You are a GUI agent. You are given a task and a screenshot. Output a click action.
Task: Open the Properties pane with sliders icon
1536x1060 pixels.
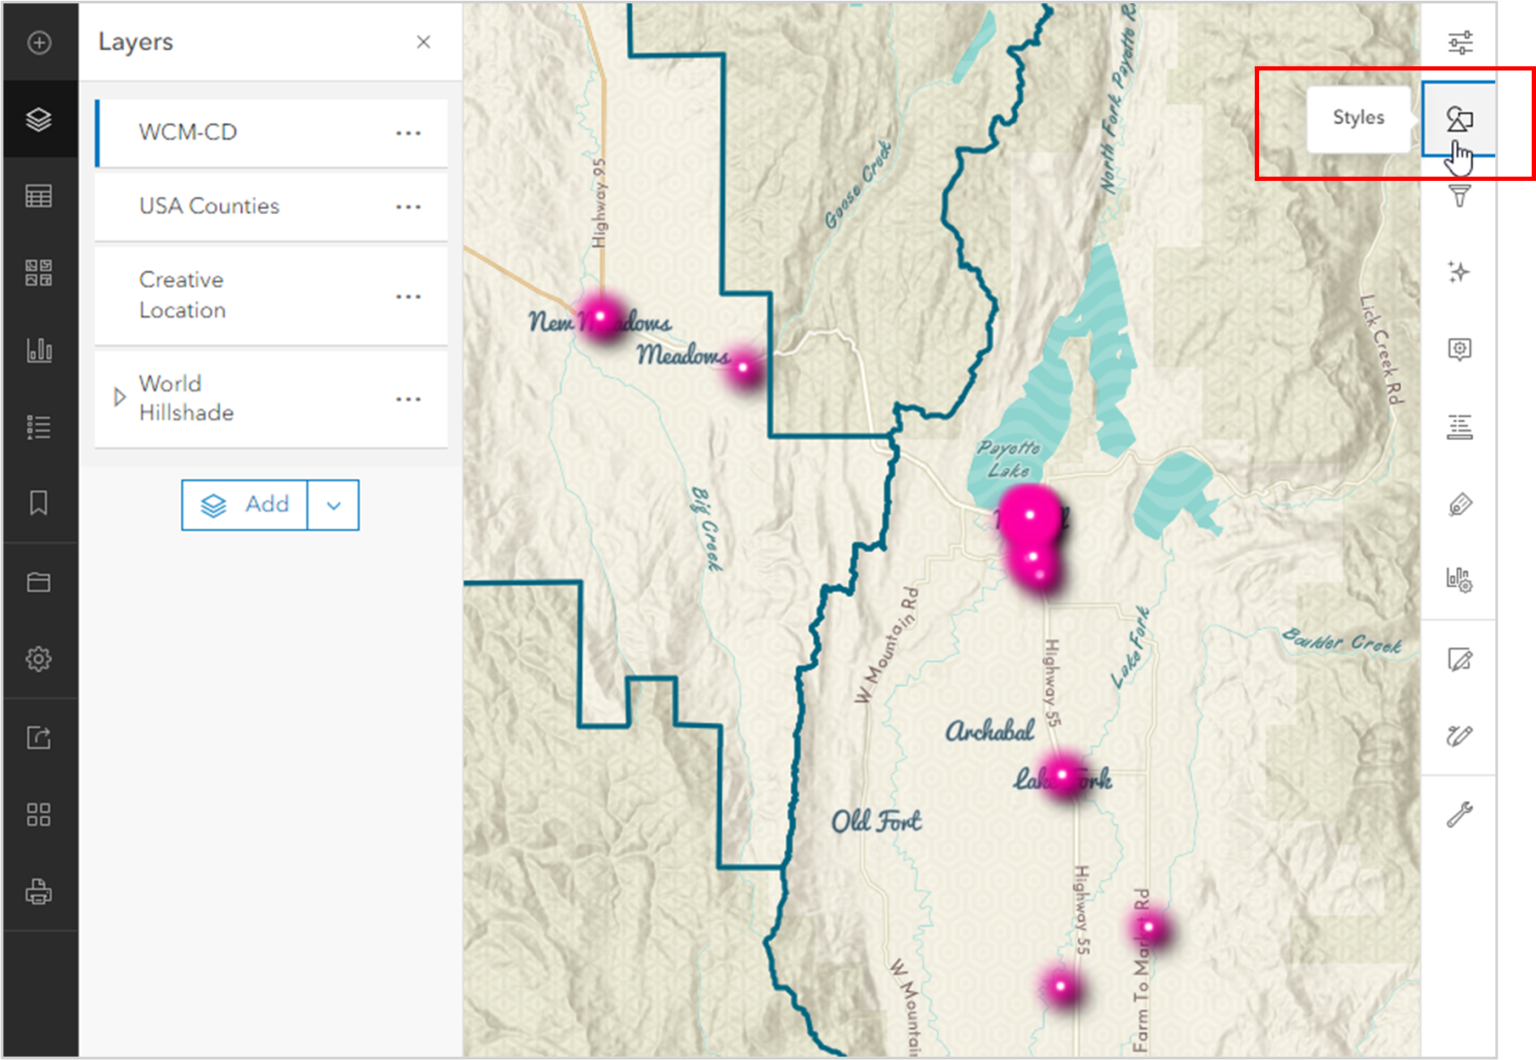(x=1459, y=43)
